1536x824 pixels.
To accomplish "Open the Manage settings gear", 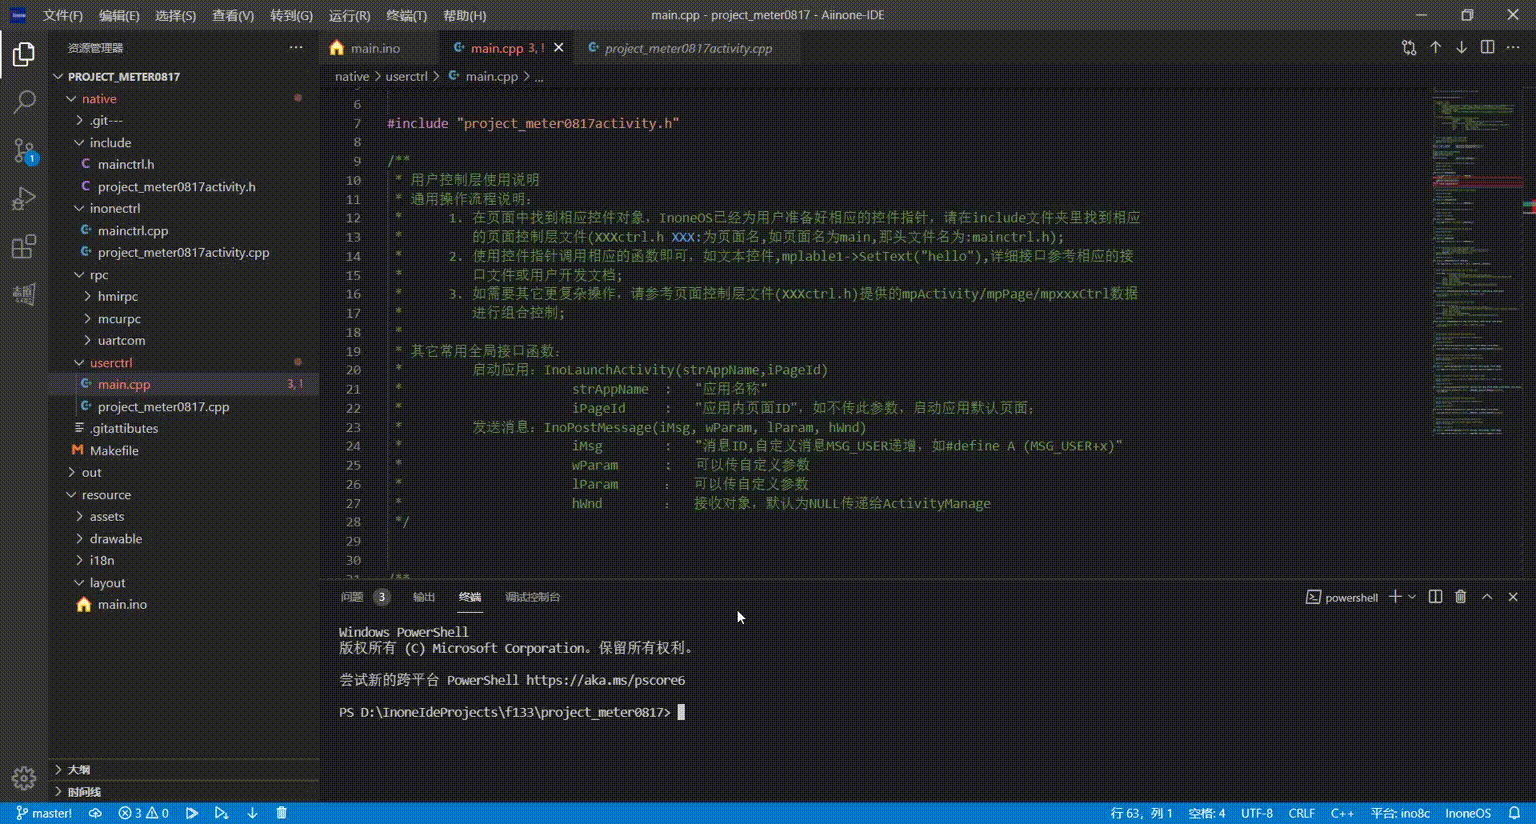I will (24, 778).
